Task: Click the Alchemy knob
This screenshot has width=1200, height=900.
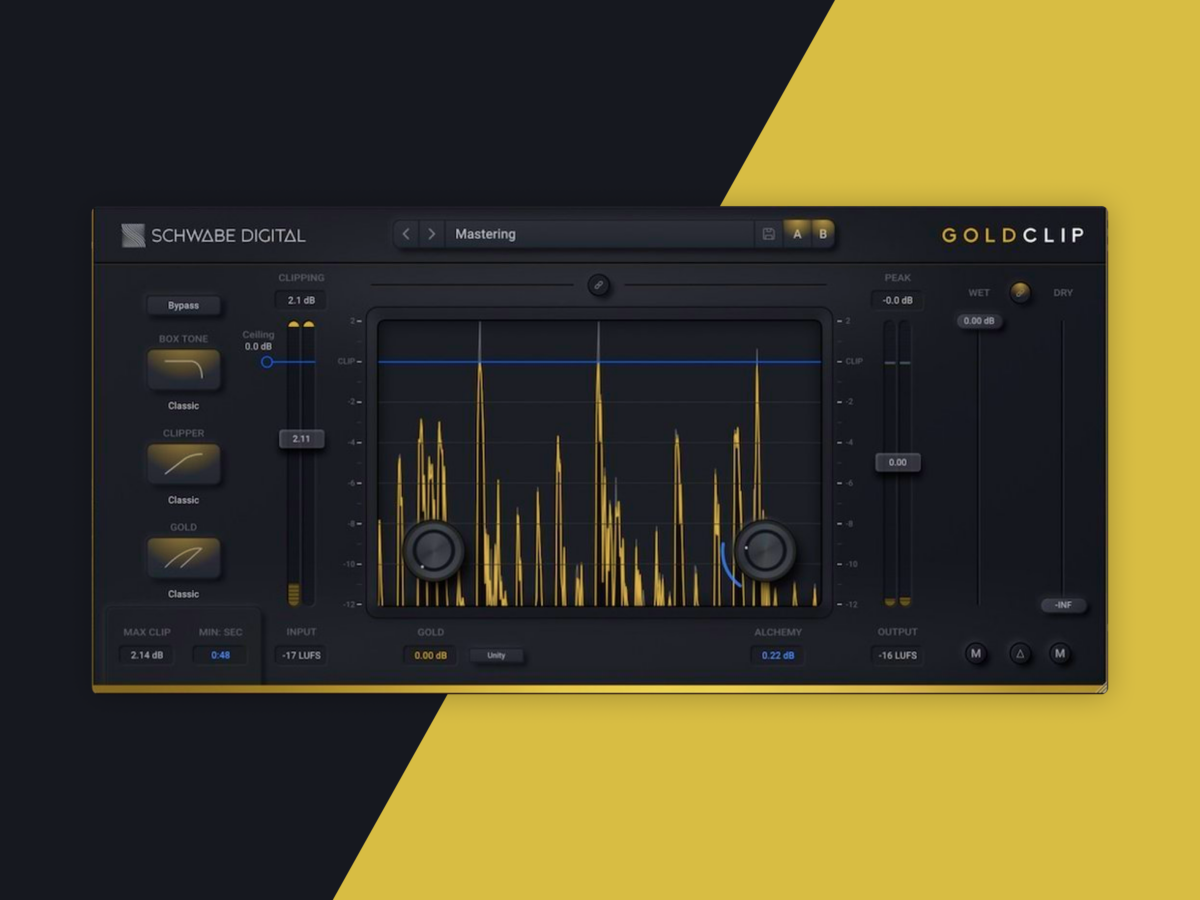Action: coord(765,550)
